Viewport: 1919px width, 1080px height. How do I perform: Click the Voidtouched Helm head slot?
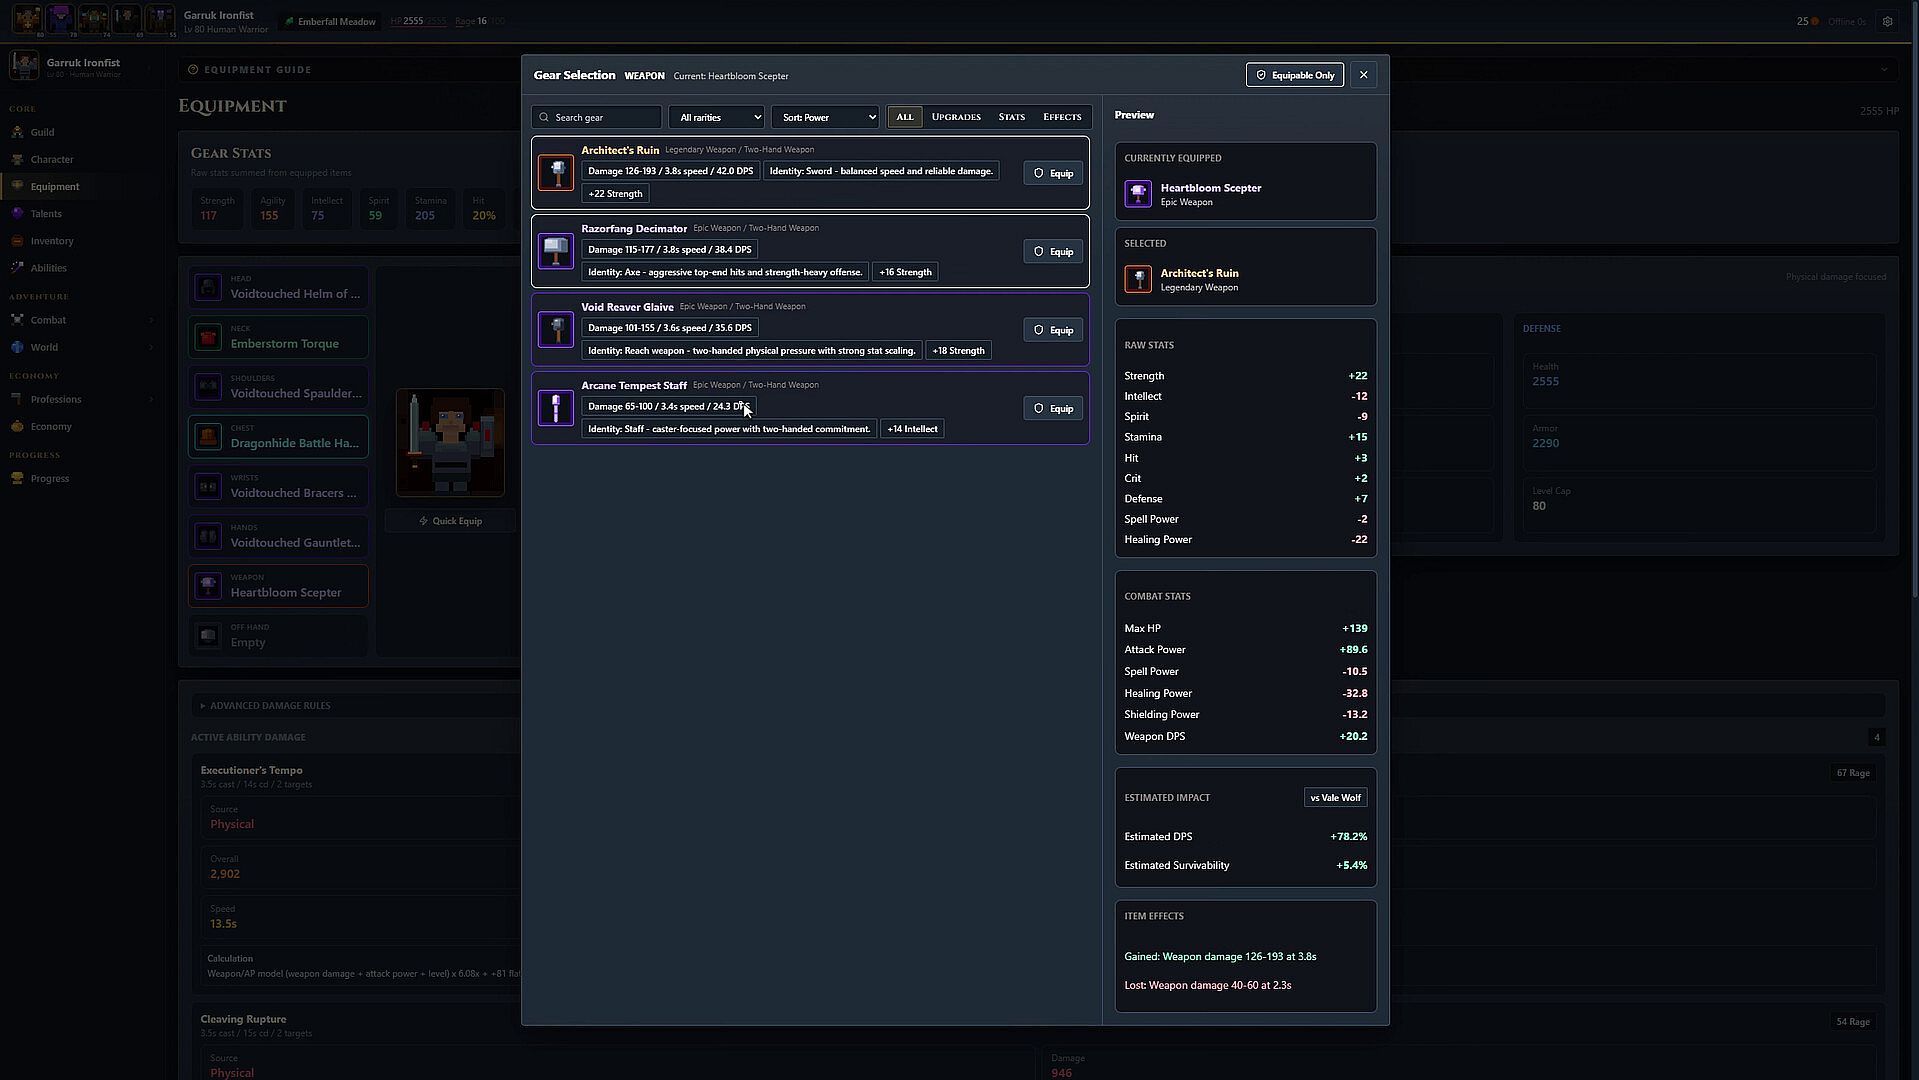(278, 287)
